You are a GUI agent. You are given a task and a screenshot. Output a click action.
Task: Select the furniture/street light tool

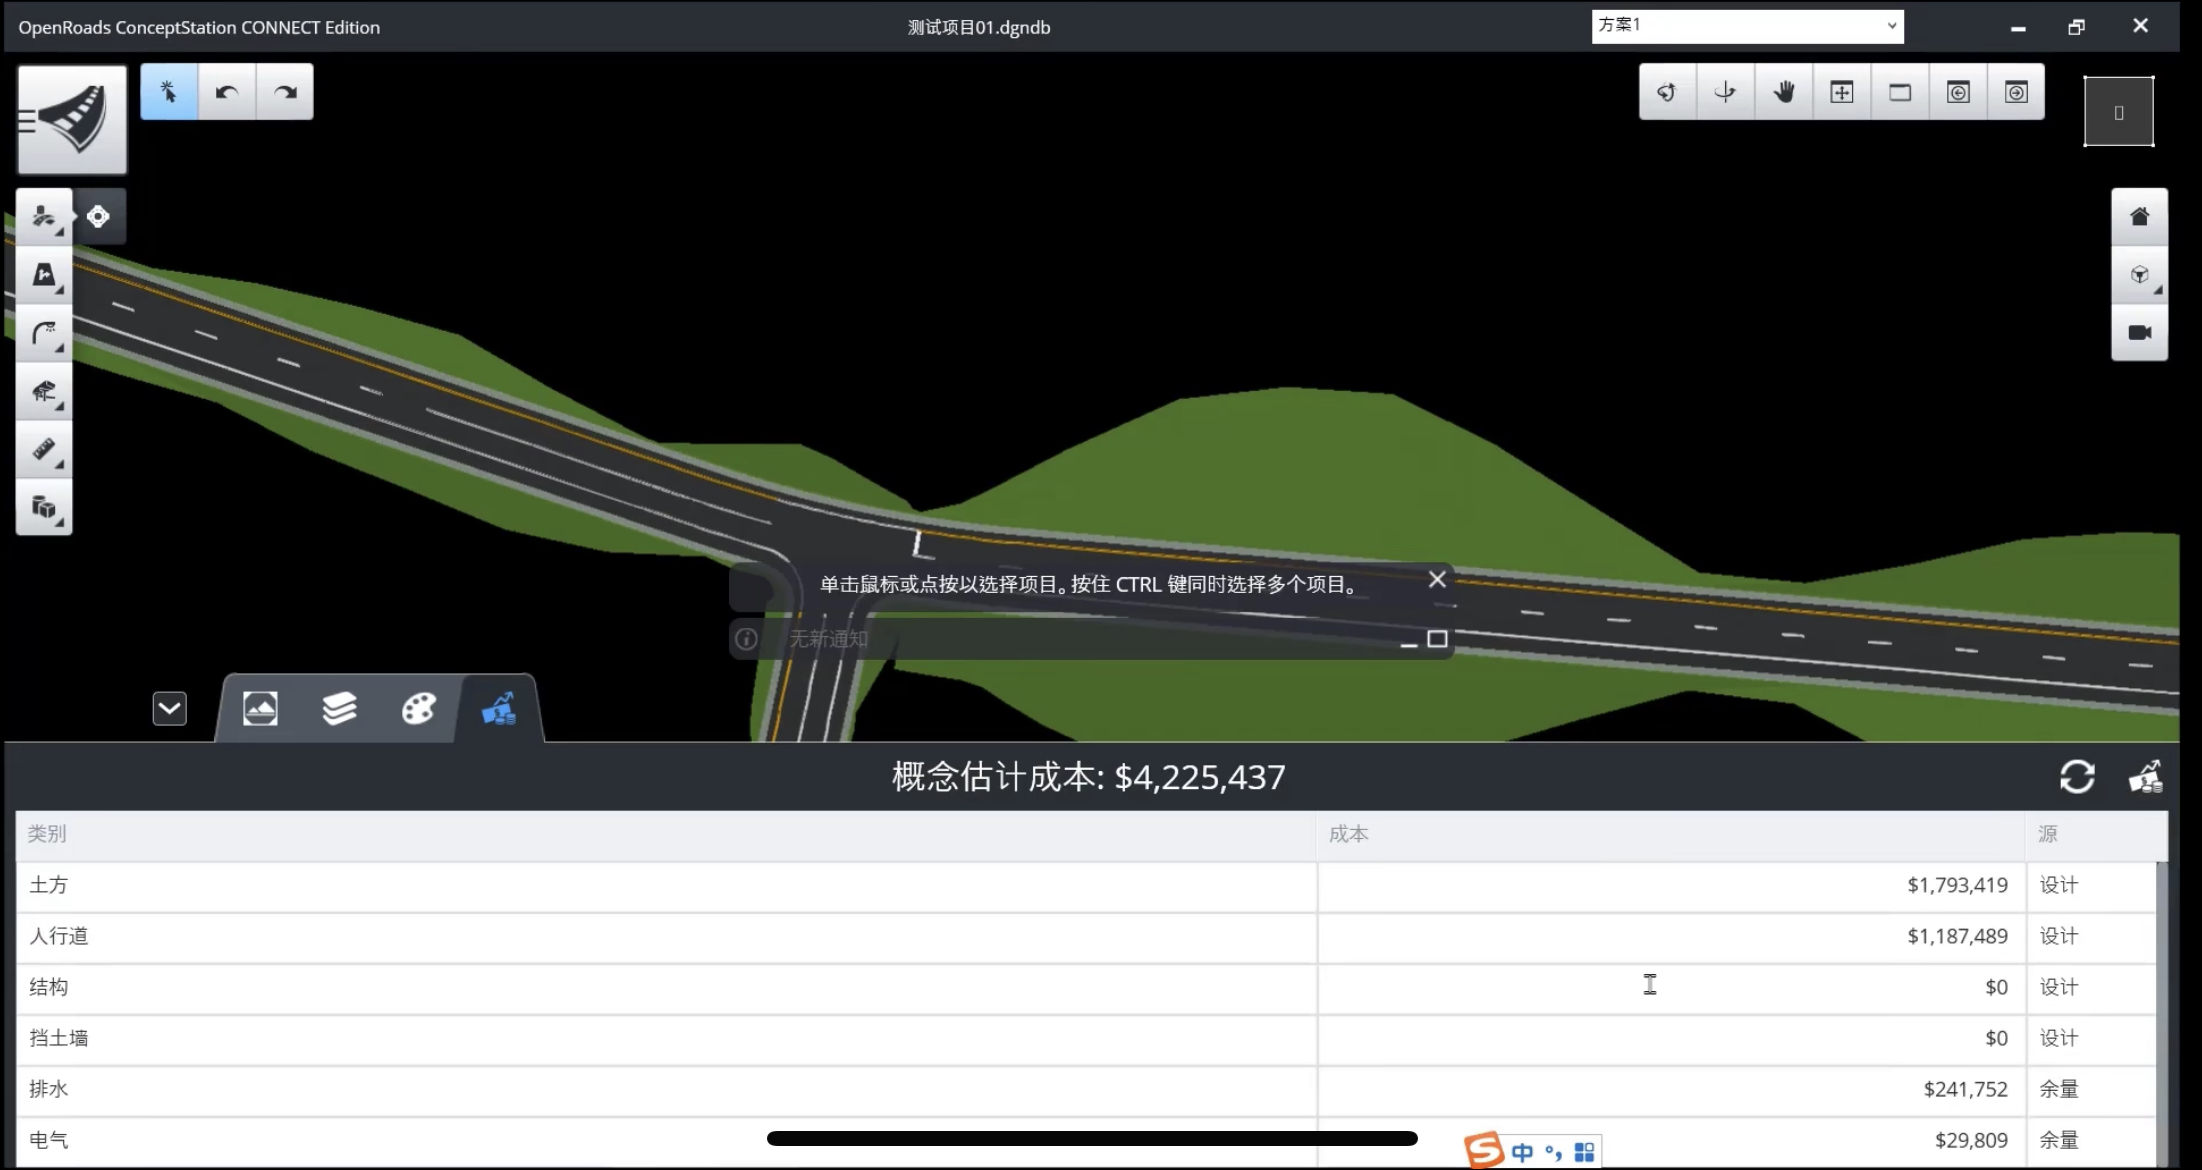click(x=44, y=333)
